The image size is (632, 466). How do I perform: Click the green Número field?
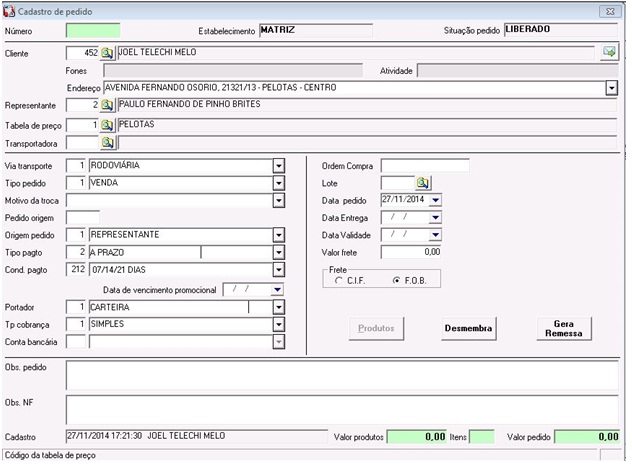pos(93,31)
